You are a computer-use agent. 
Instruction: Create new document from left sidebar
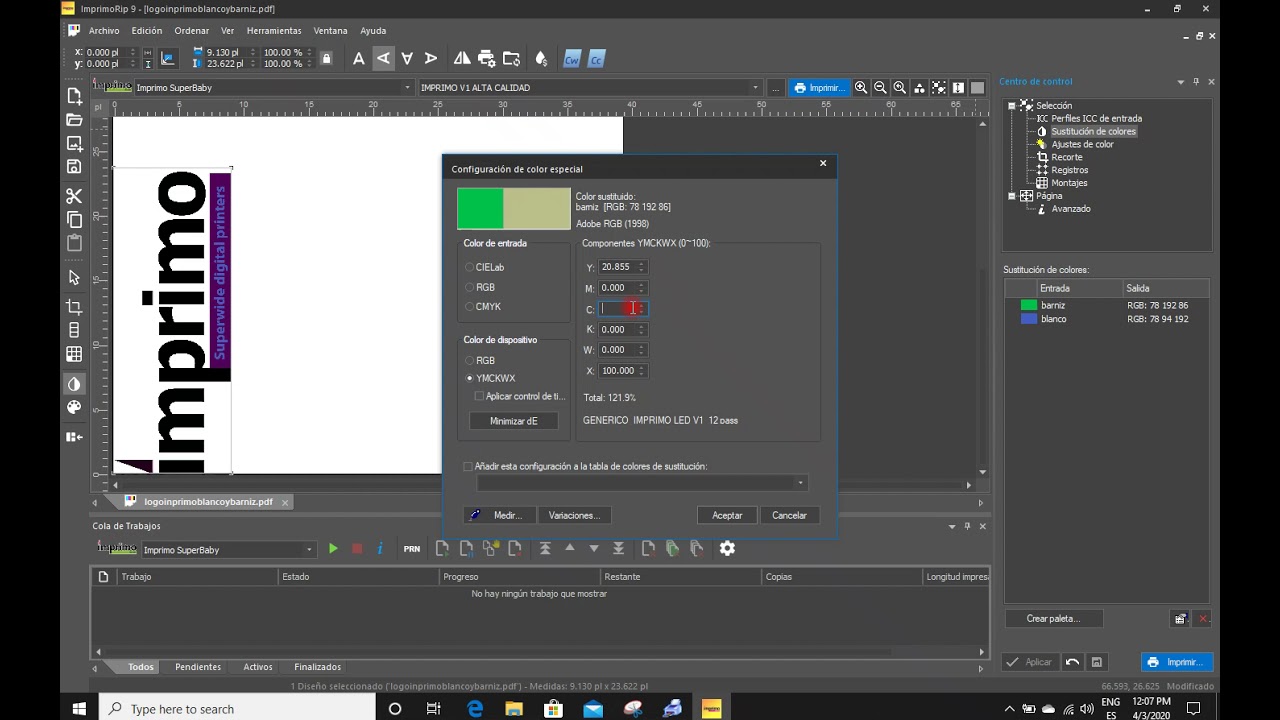(74, 96)
